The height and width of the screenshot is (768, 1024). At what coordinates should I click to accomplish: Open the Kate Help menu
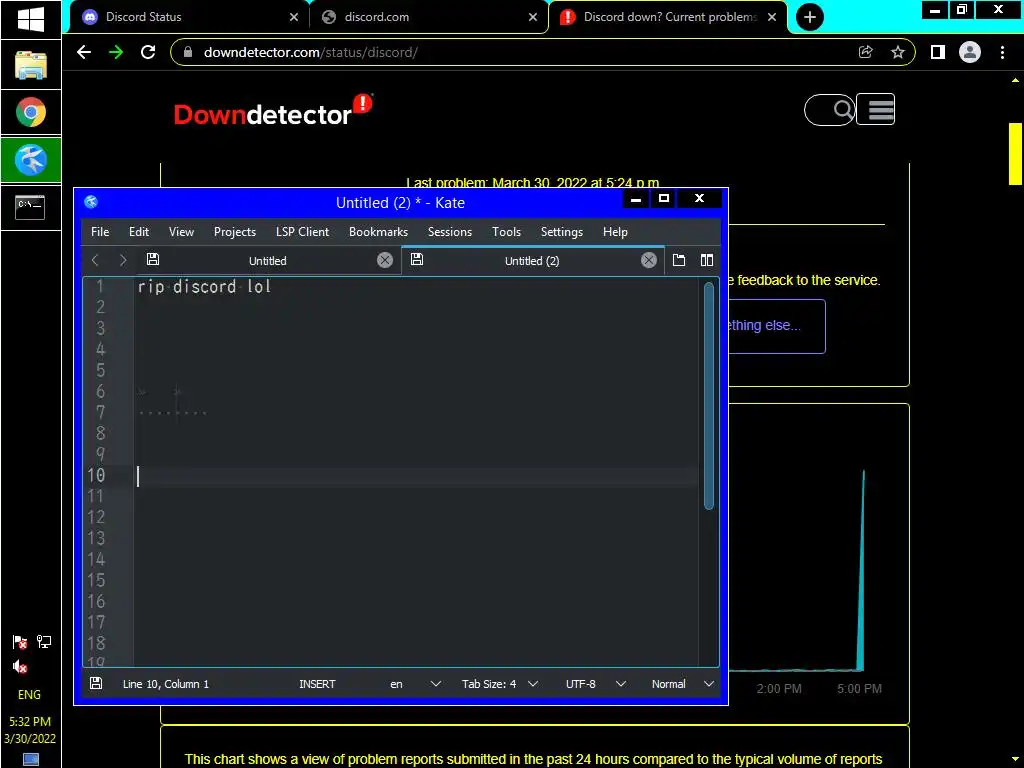(x=615, y=232)
